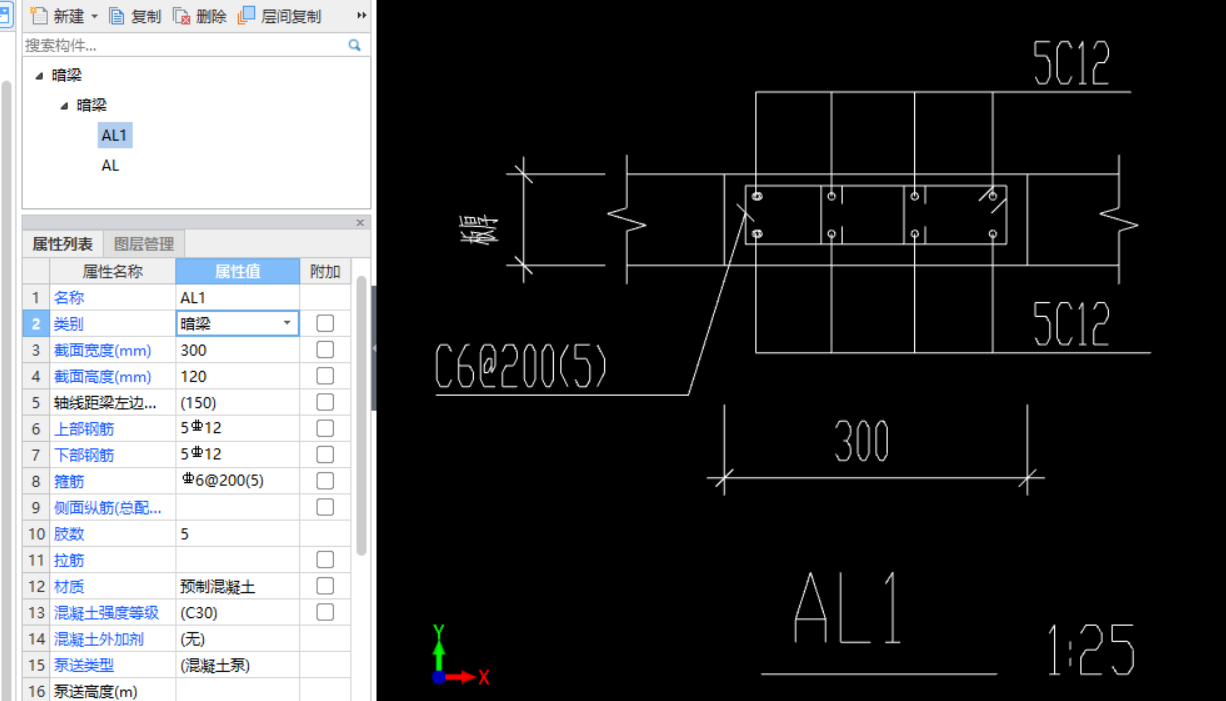Click the 属性值 column header
This screenshot has height=701, width=1226.
237,271
